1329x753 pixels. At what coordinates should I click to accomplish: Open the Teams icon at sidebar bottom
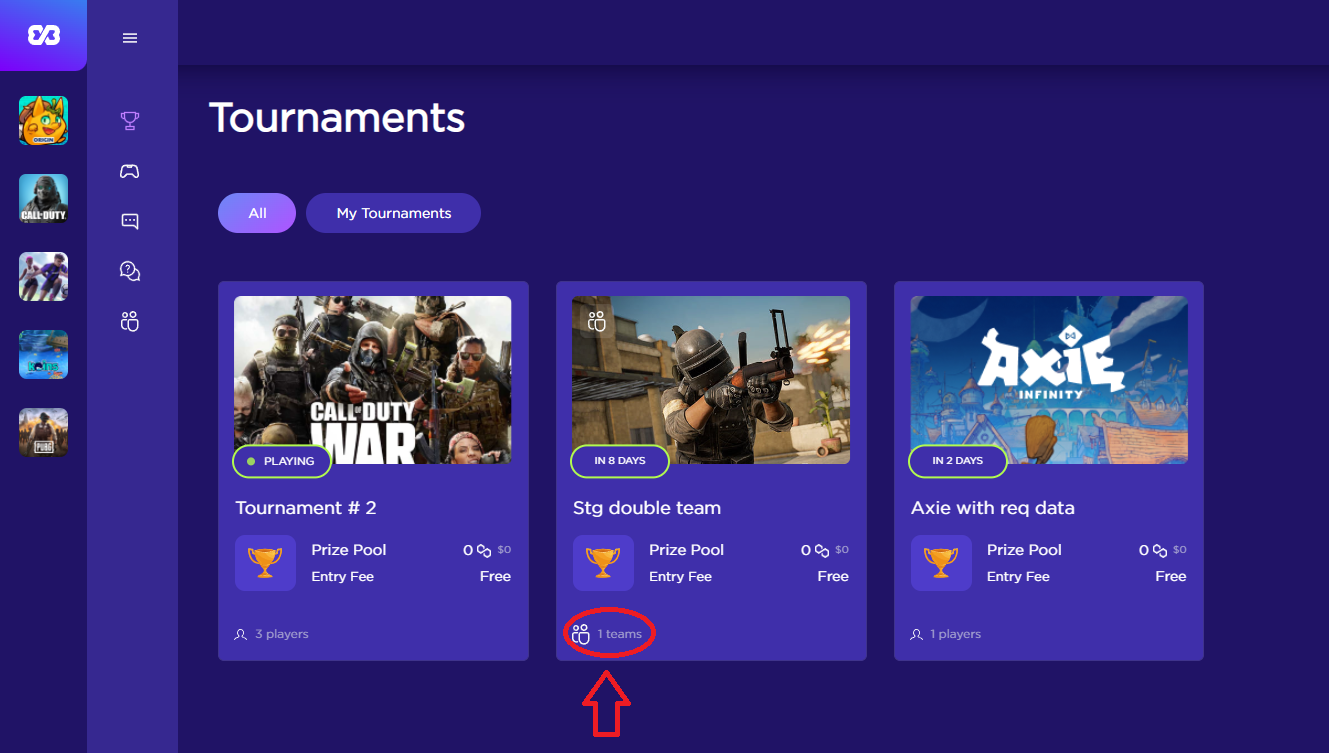point(130,321)
